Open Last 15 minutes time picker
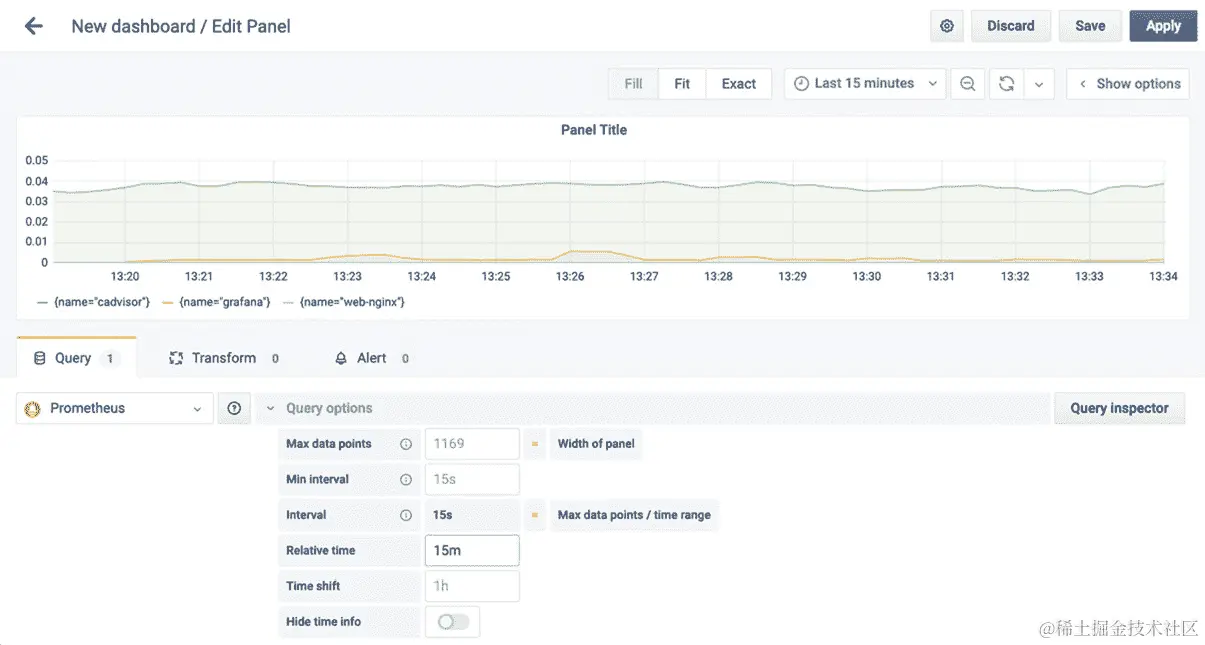This screenshot has height=645, width=1205. [x=866, y=84]
